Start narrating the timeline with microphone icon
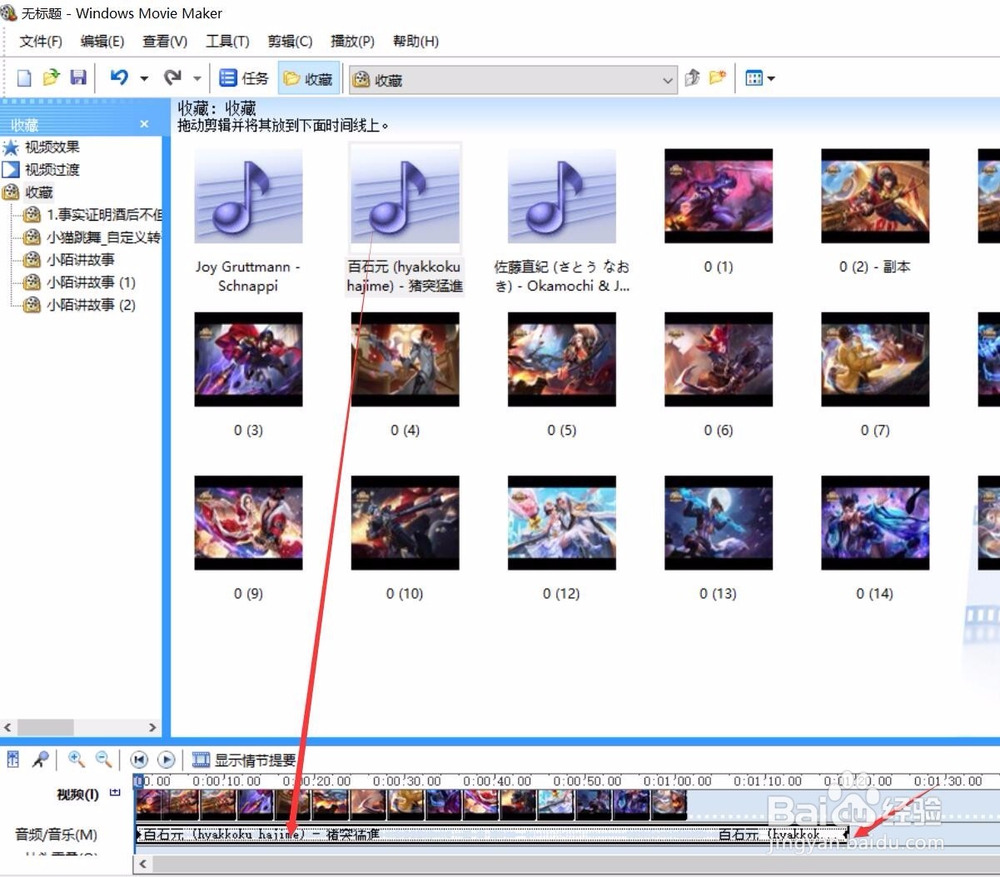The width and height of the screenshot is (1000, 877). [x=40, y=760]
